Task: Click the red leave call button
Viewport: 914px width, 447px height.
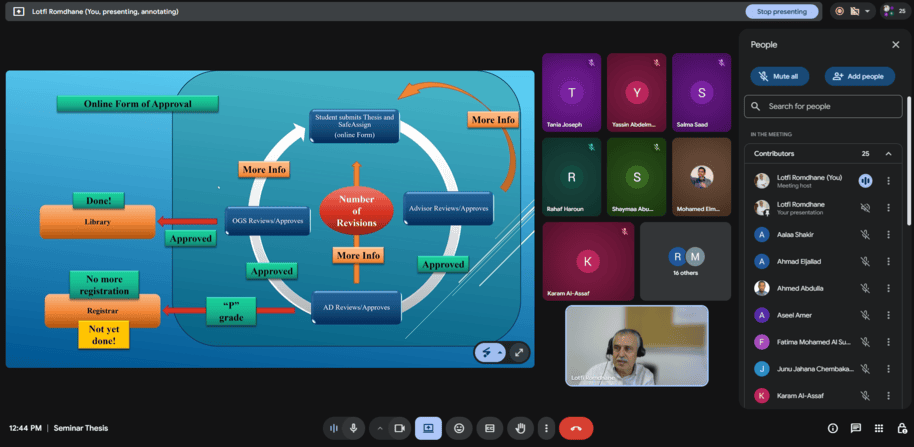Action: (x=575, y=428)
